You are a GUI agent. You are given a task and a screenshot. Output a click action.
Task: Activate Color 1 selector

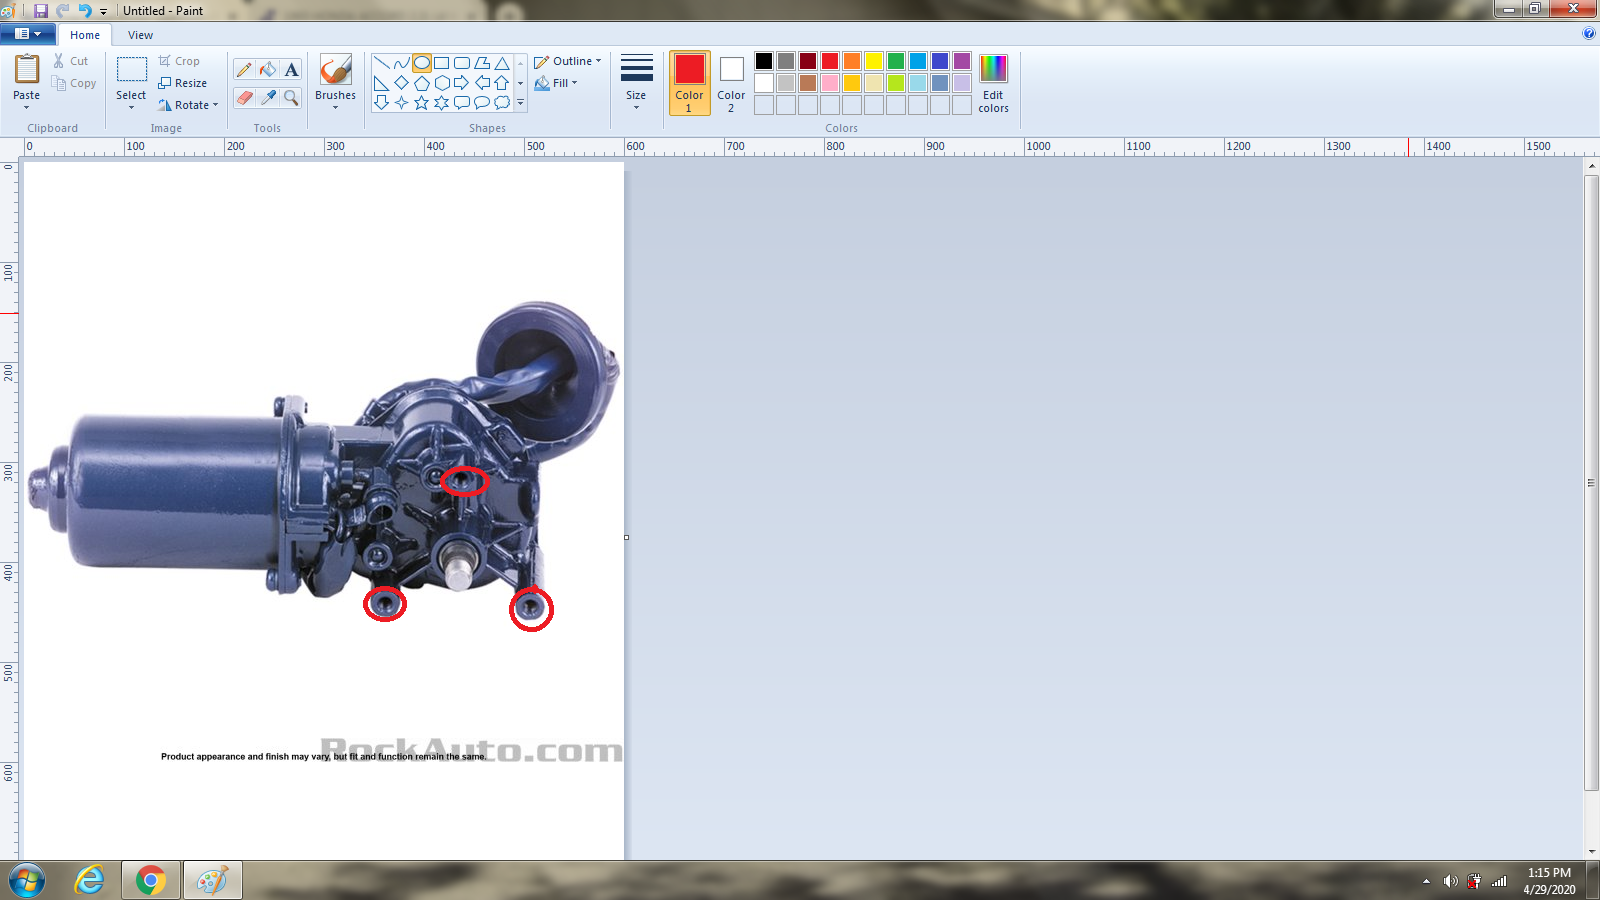(689, 83)
